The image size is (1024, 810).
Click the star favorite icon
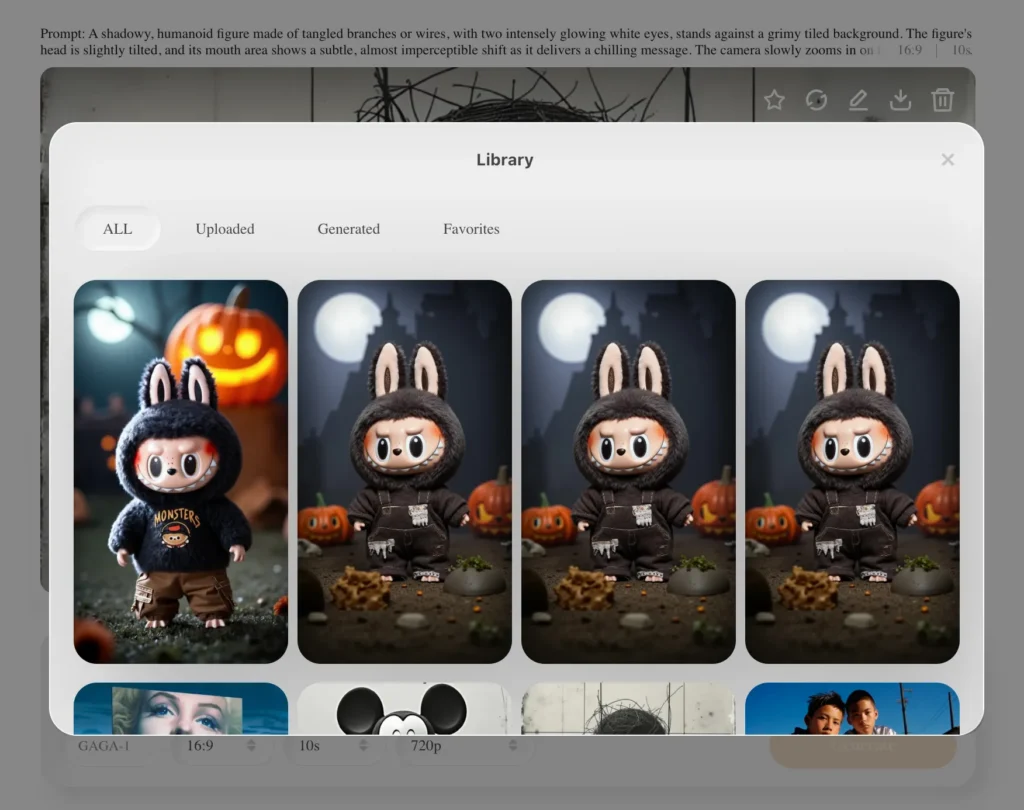pos(774,100)
